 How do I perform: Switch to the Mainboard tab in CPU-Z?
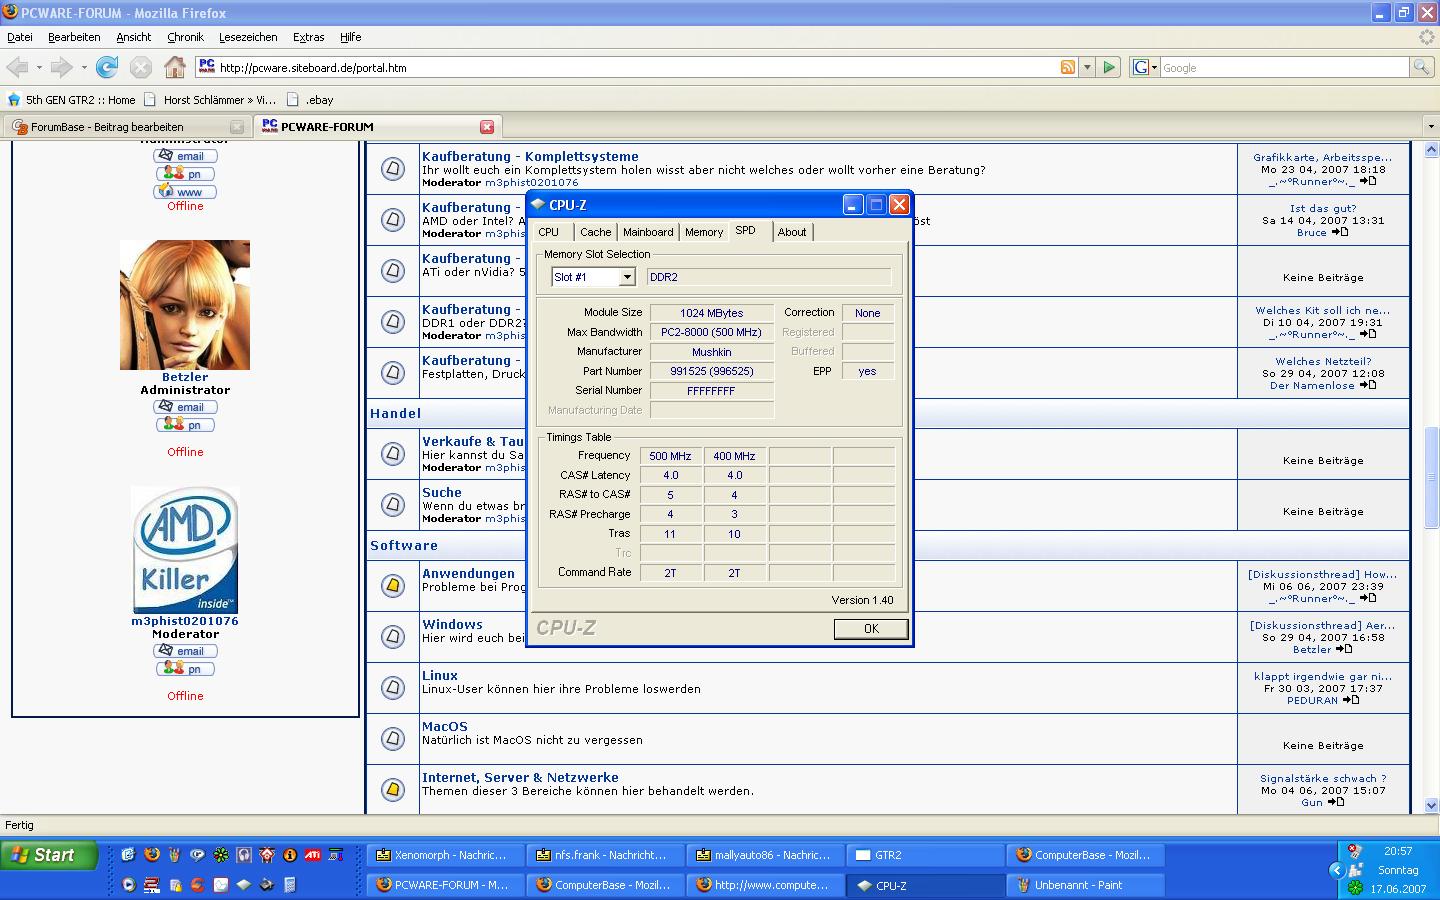pos(648,232)
